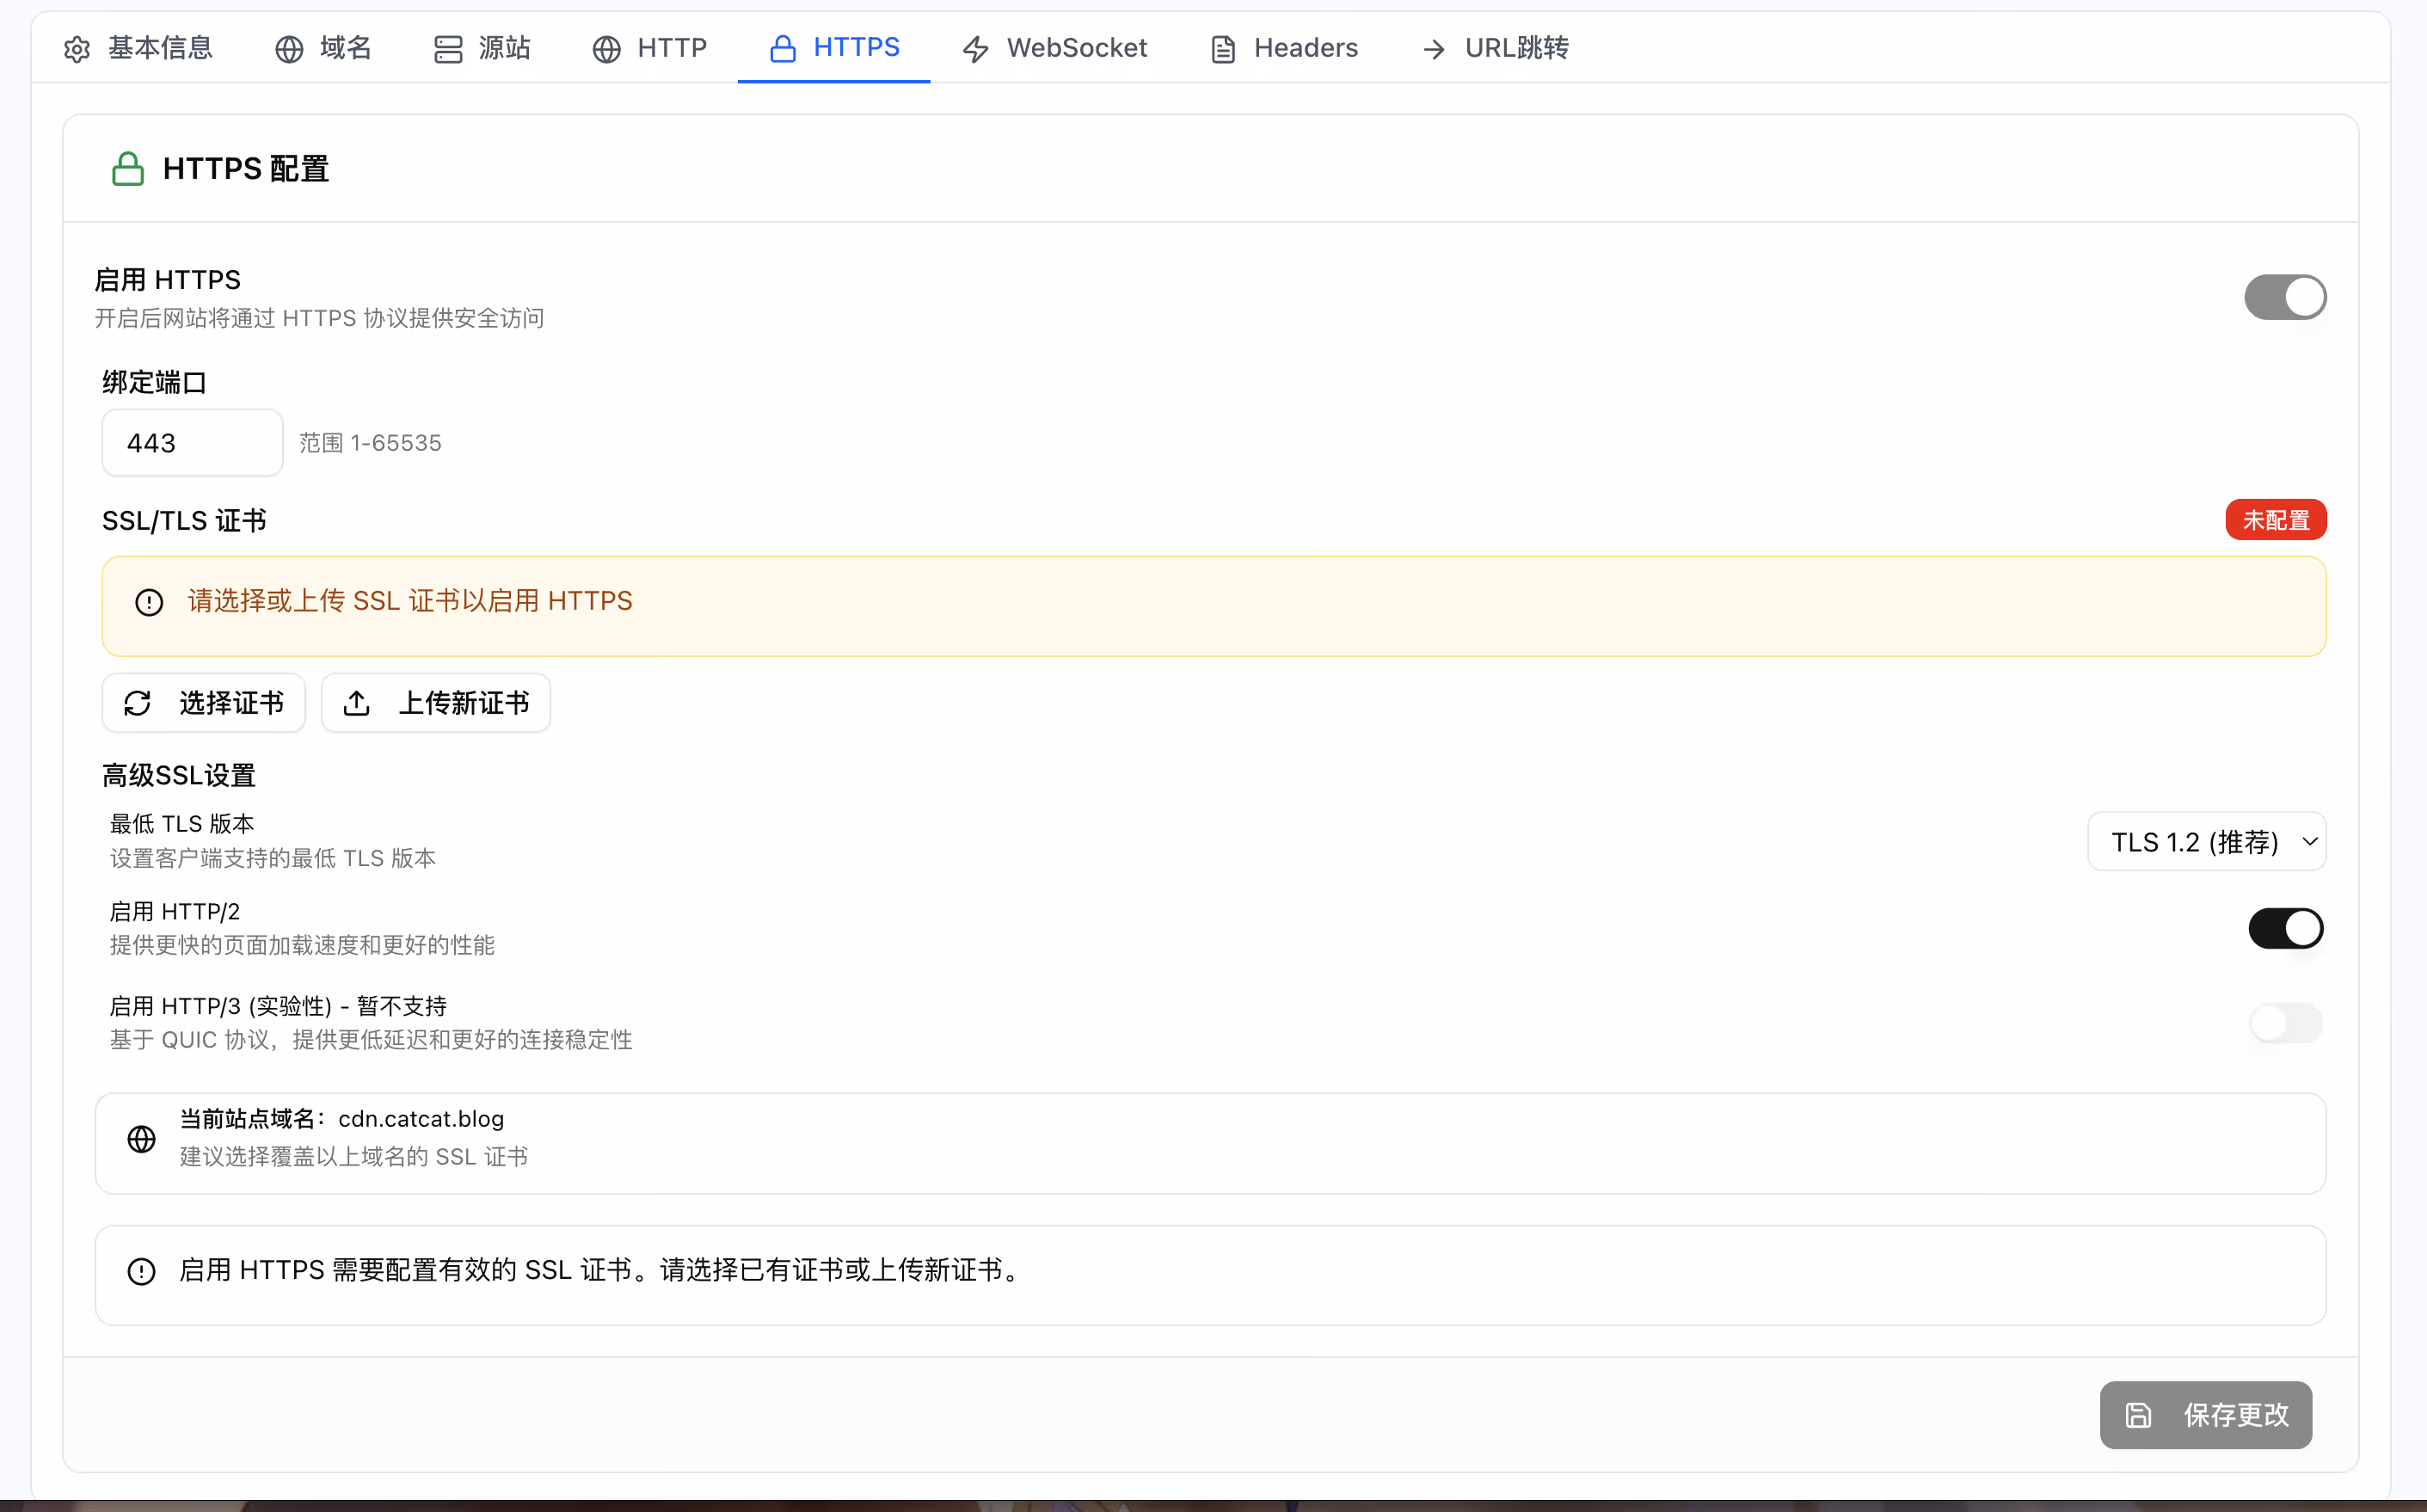The image size is (2427, 1512).
Task: Click the domain text cdn.catcat.blog
Action: [x=421, y=1119]
